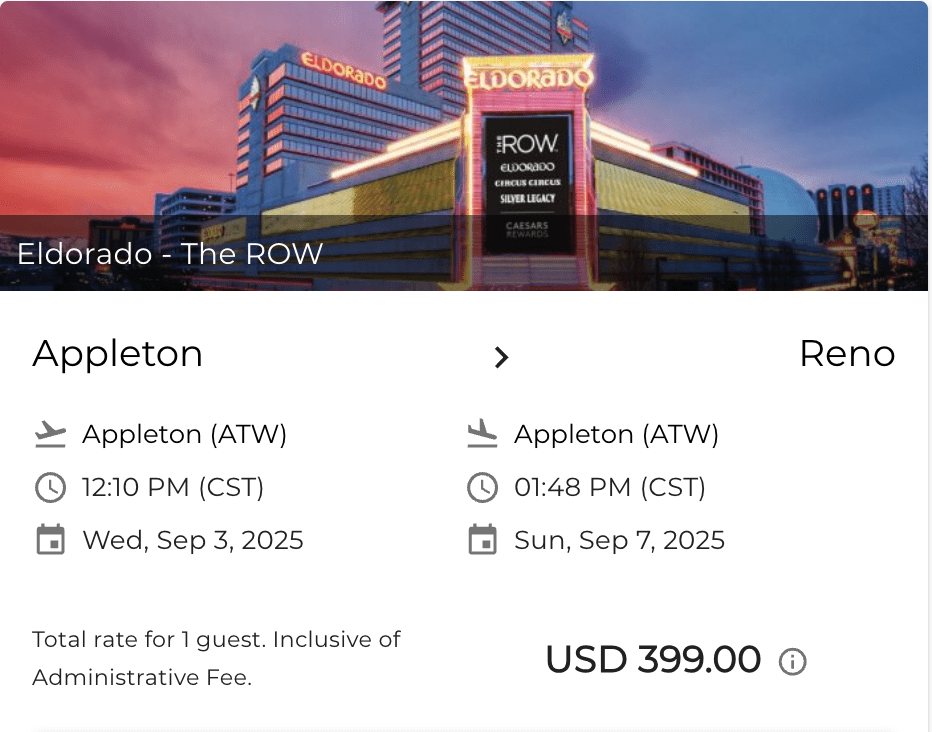932x732 pixels.
Task: Click the Sun, Sep 7, 2025 date
Action: [x=620, y=541]
